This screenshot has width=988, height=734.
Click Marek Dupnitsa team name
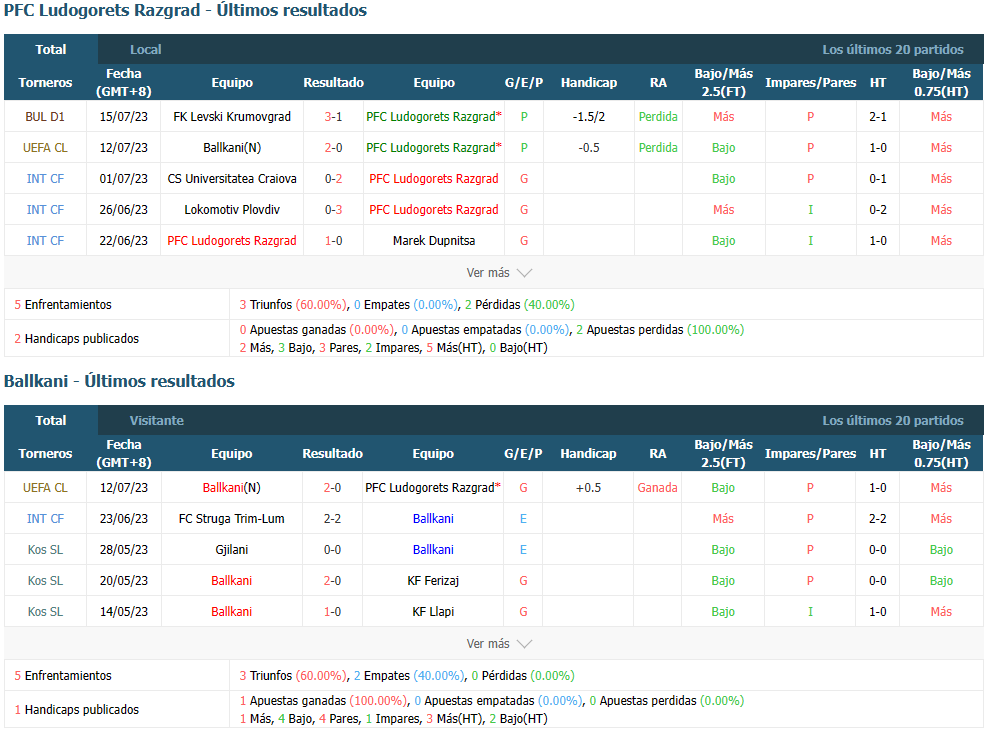point(434,240)
